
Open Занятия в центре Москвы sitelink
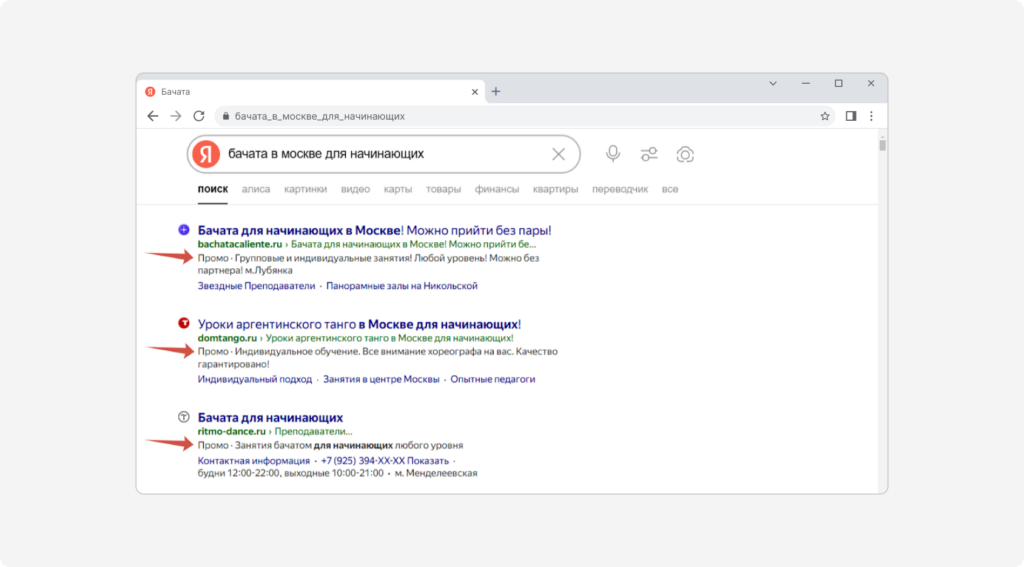point(381,379)
